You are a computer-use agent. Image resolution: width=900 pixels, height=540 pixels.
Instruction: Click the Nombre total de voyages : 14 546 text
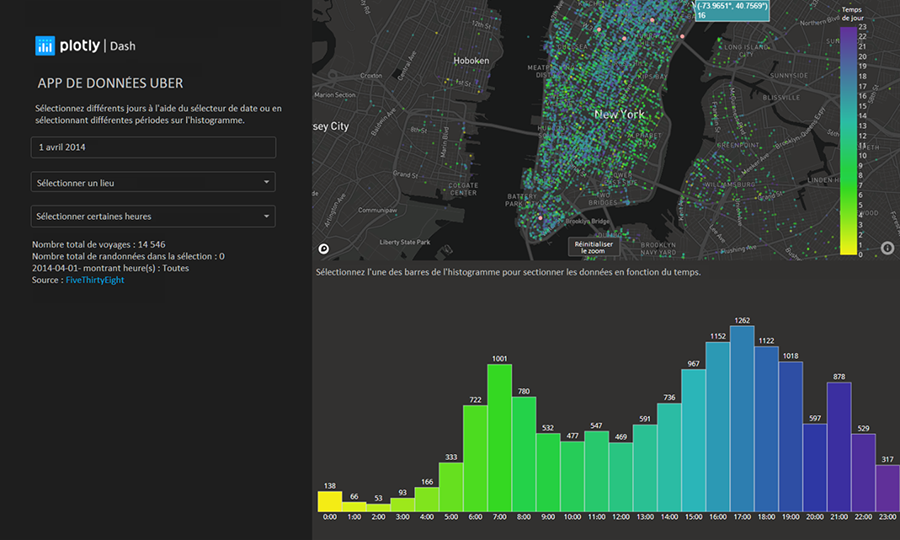[99, 244]
